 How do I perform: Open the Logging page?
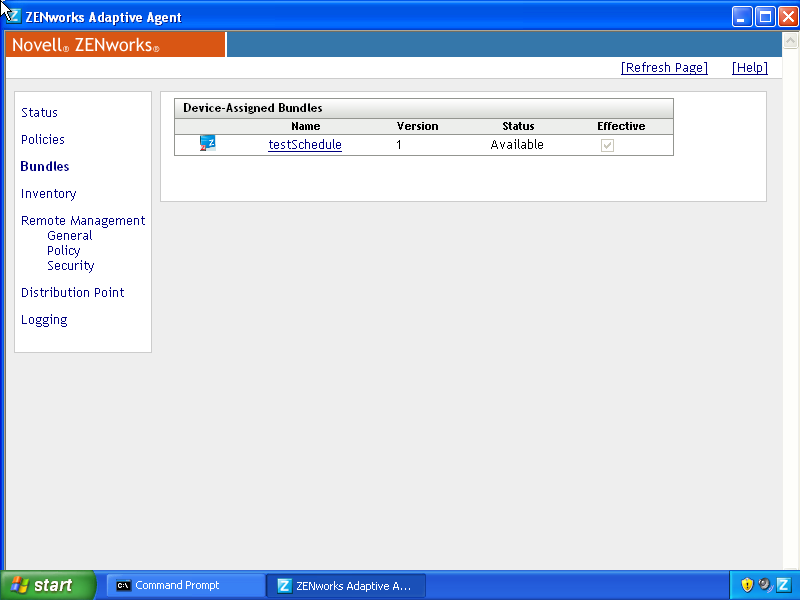tap(44, 320)
